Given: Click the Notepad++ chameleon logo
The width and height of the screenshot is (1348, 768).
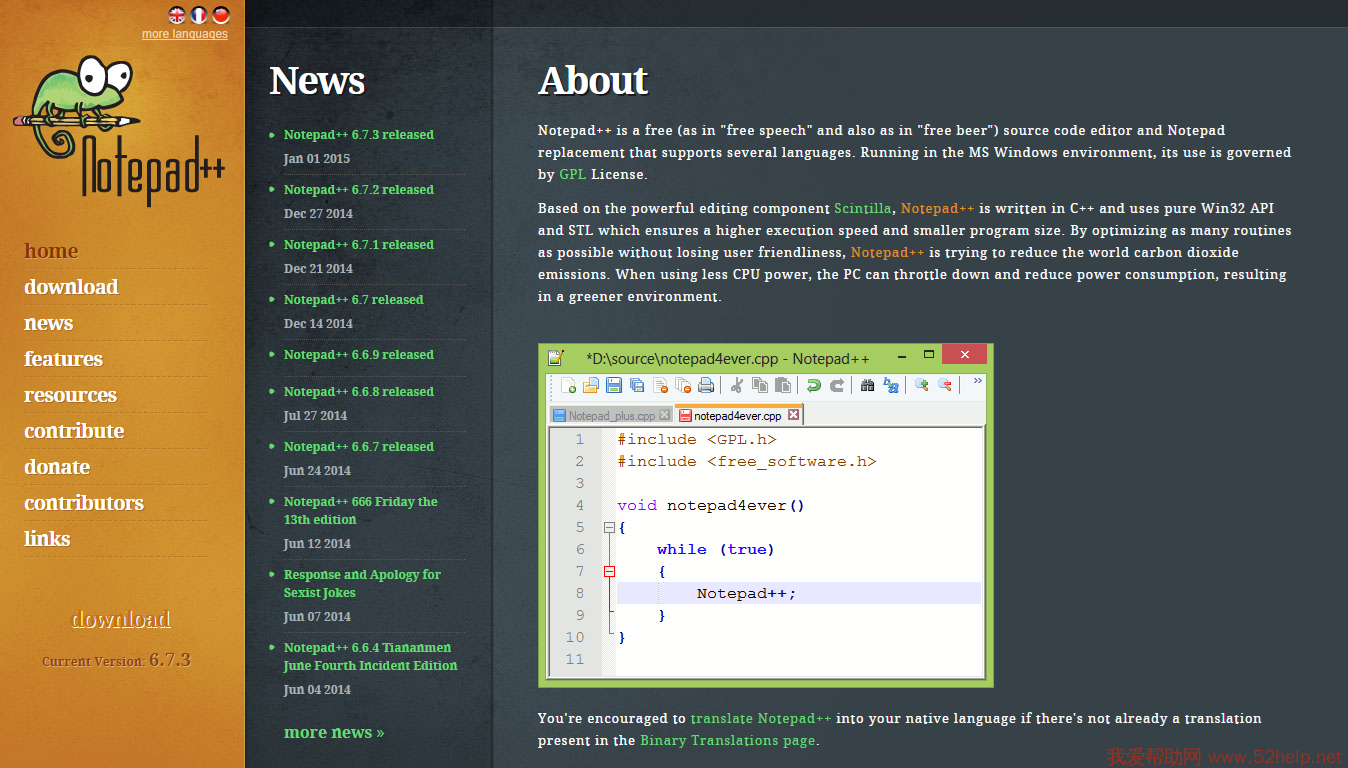Looking at the screenshot, I should (x=120, y=130).
